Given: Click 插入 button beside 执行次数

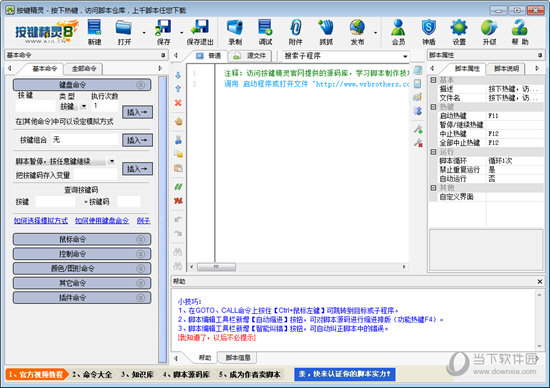Looking at the screenshot, I should [x=137, y=112].
